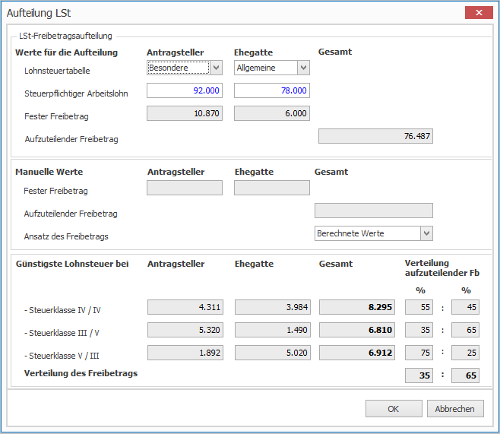Select Steuerklasse IV/IV Antragsteller value 4.311

185,307
